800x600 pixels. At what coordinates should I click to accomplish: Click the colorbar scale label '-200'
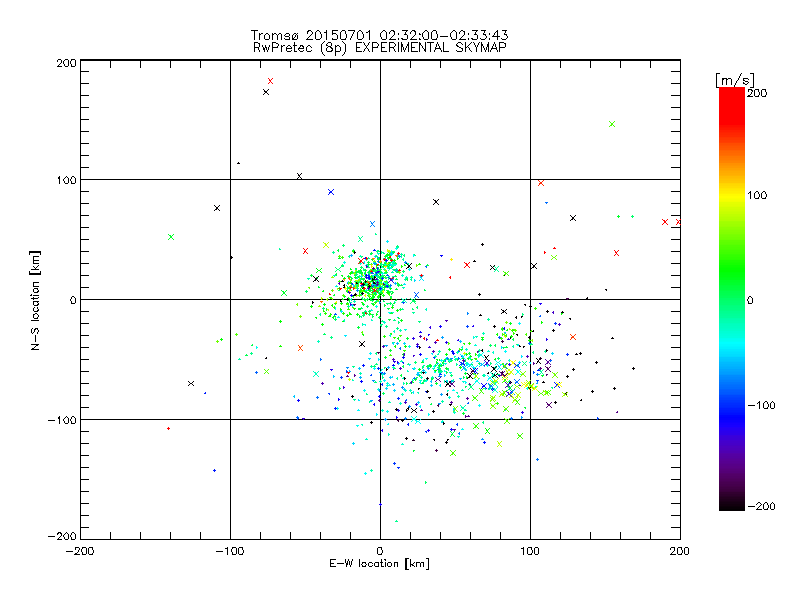pyautogui.click(x=761, y=506)
